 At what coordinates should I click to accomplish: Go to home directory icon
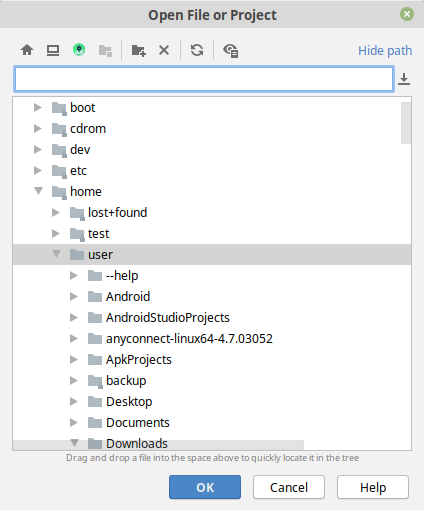[x=27, y=50]
